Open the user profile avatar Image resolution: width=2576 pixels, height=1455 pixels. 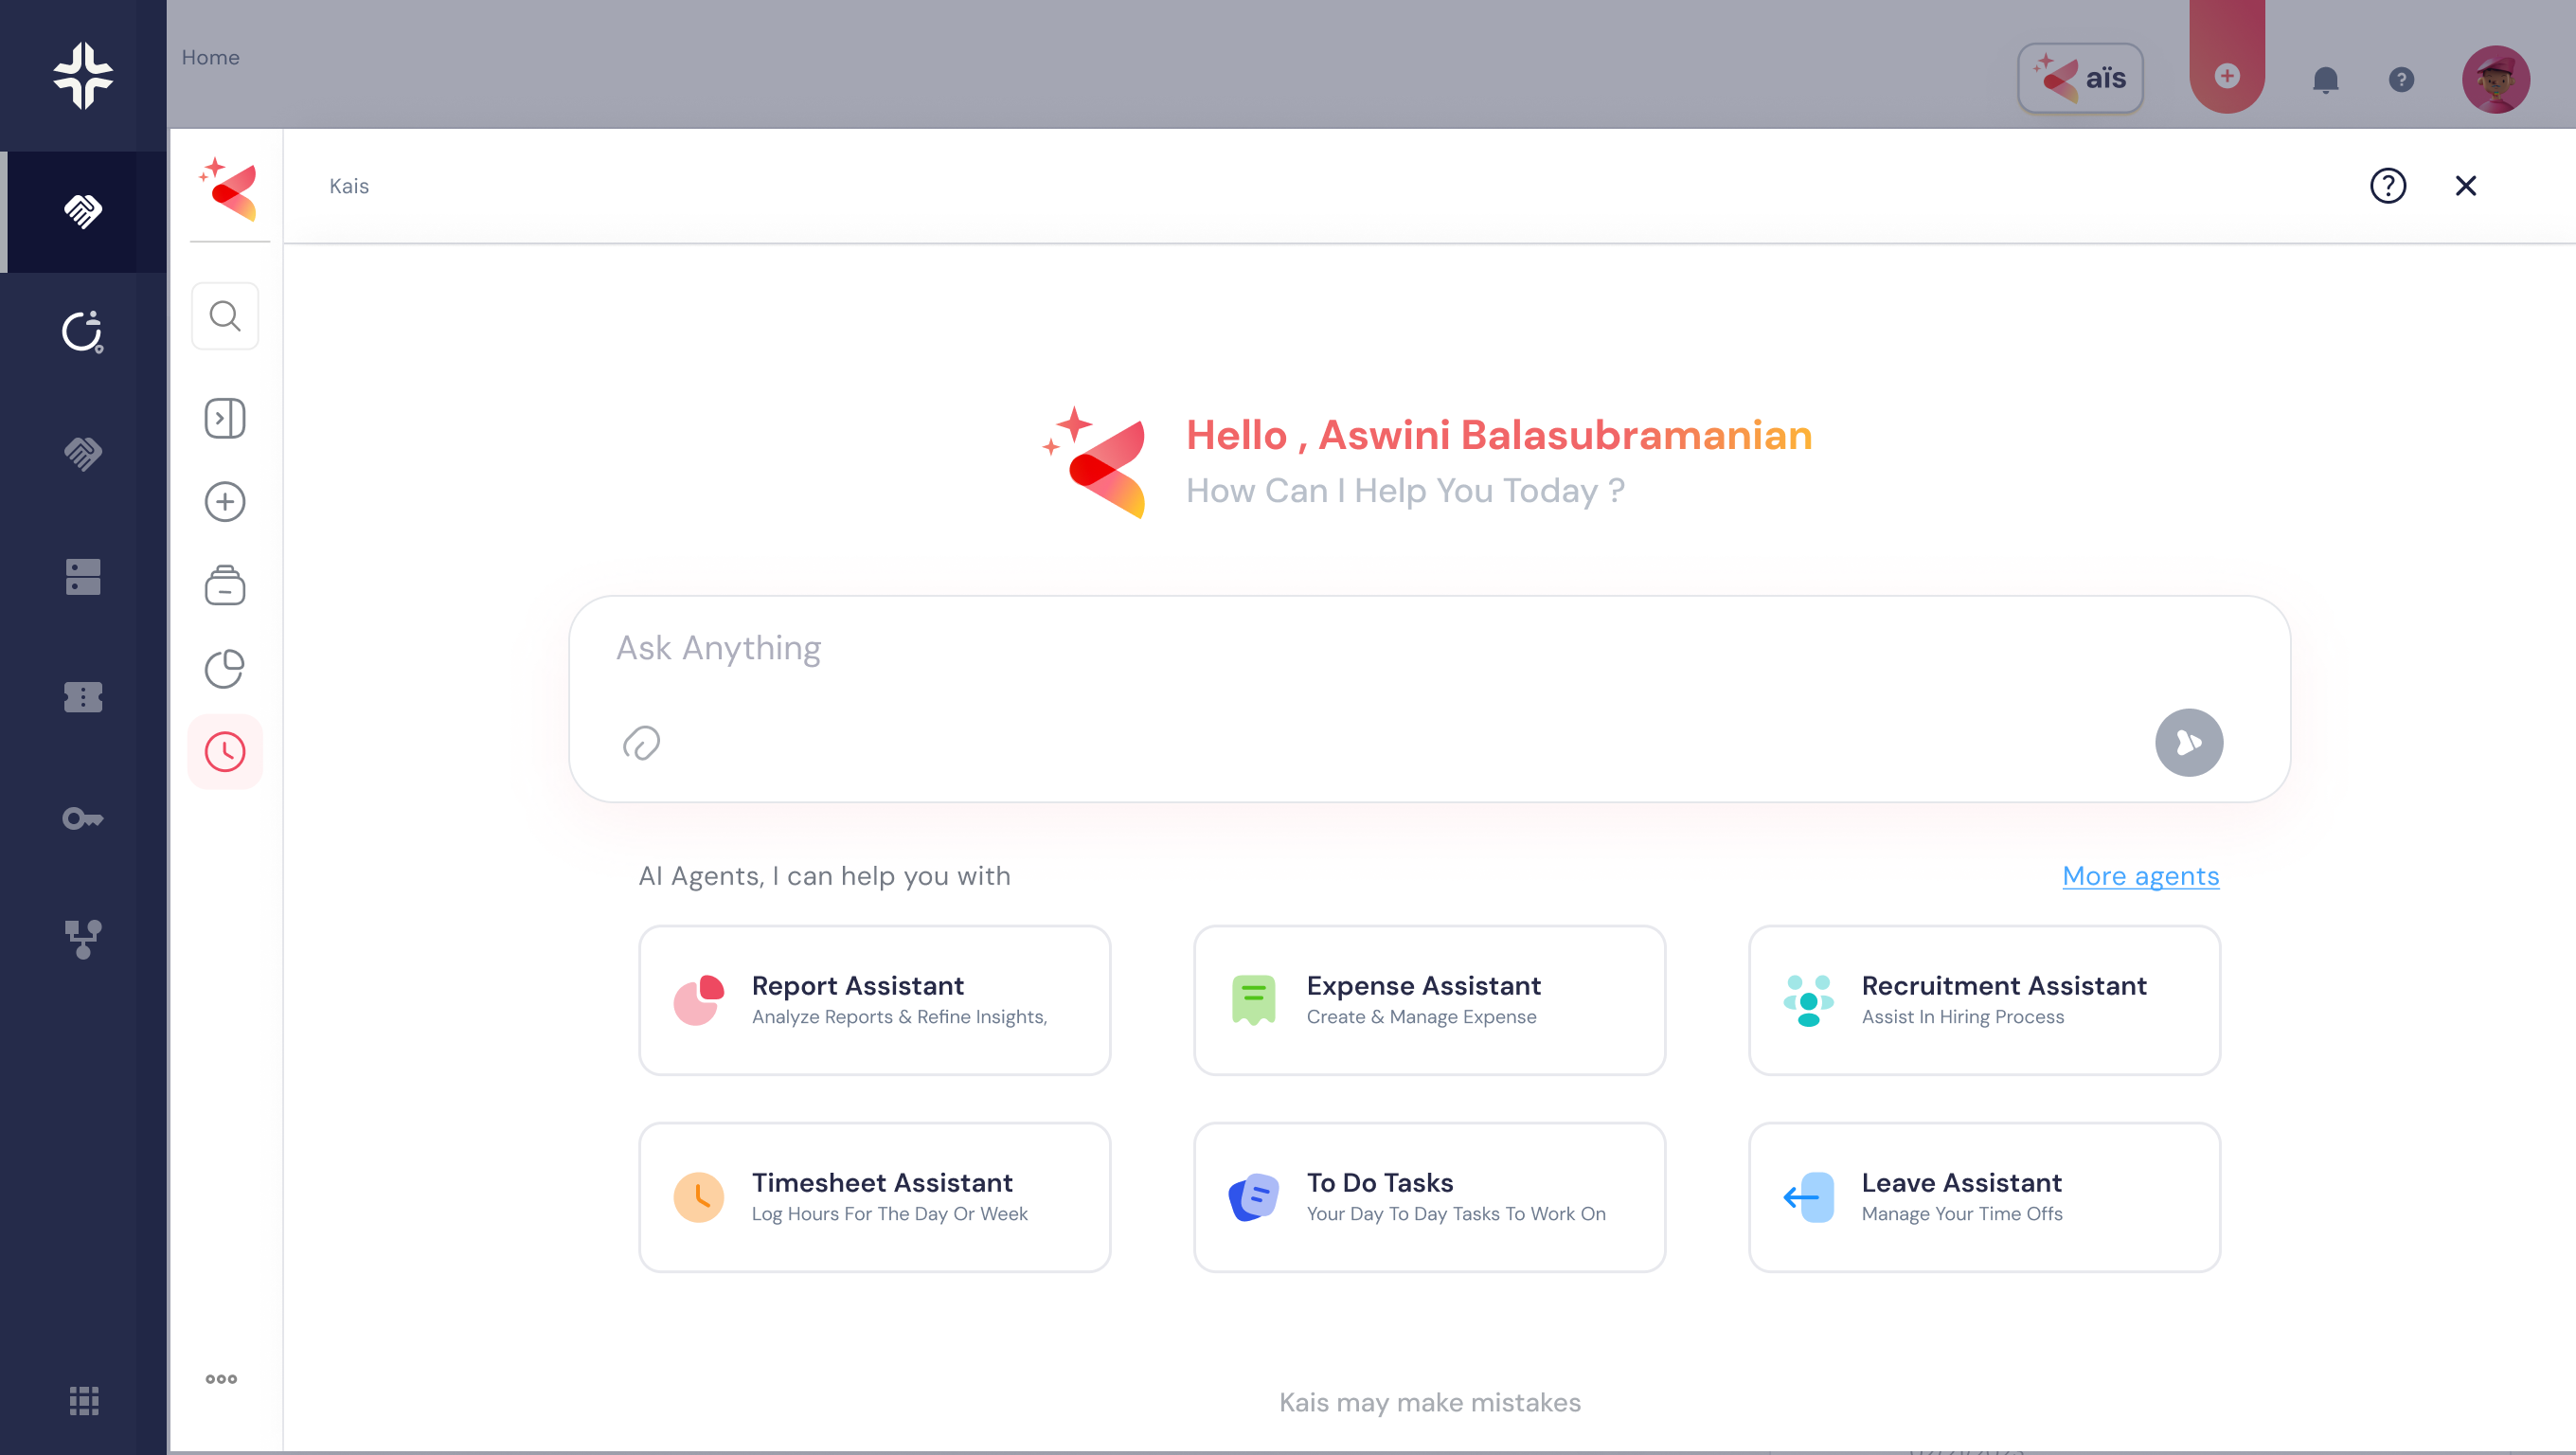click(x=2495, y=80)
